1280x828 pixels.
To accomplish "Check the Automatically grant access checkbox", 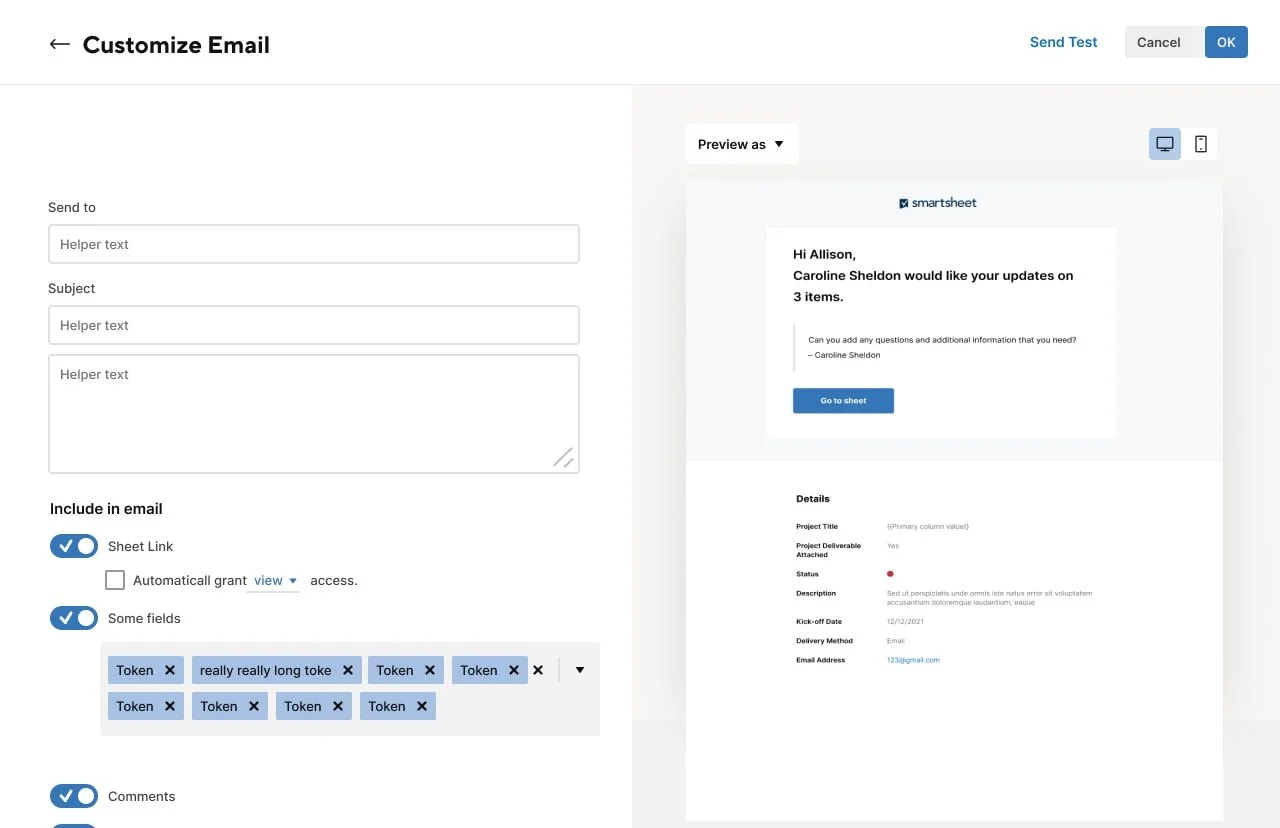I will pos(115,580).
